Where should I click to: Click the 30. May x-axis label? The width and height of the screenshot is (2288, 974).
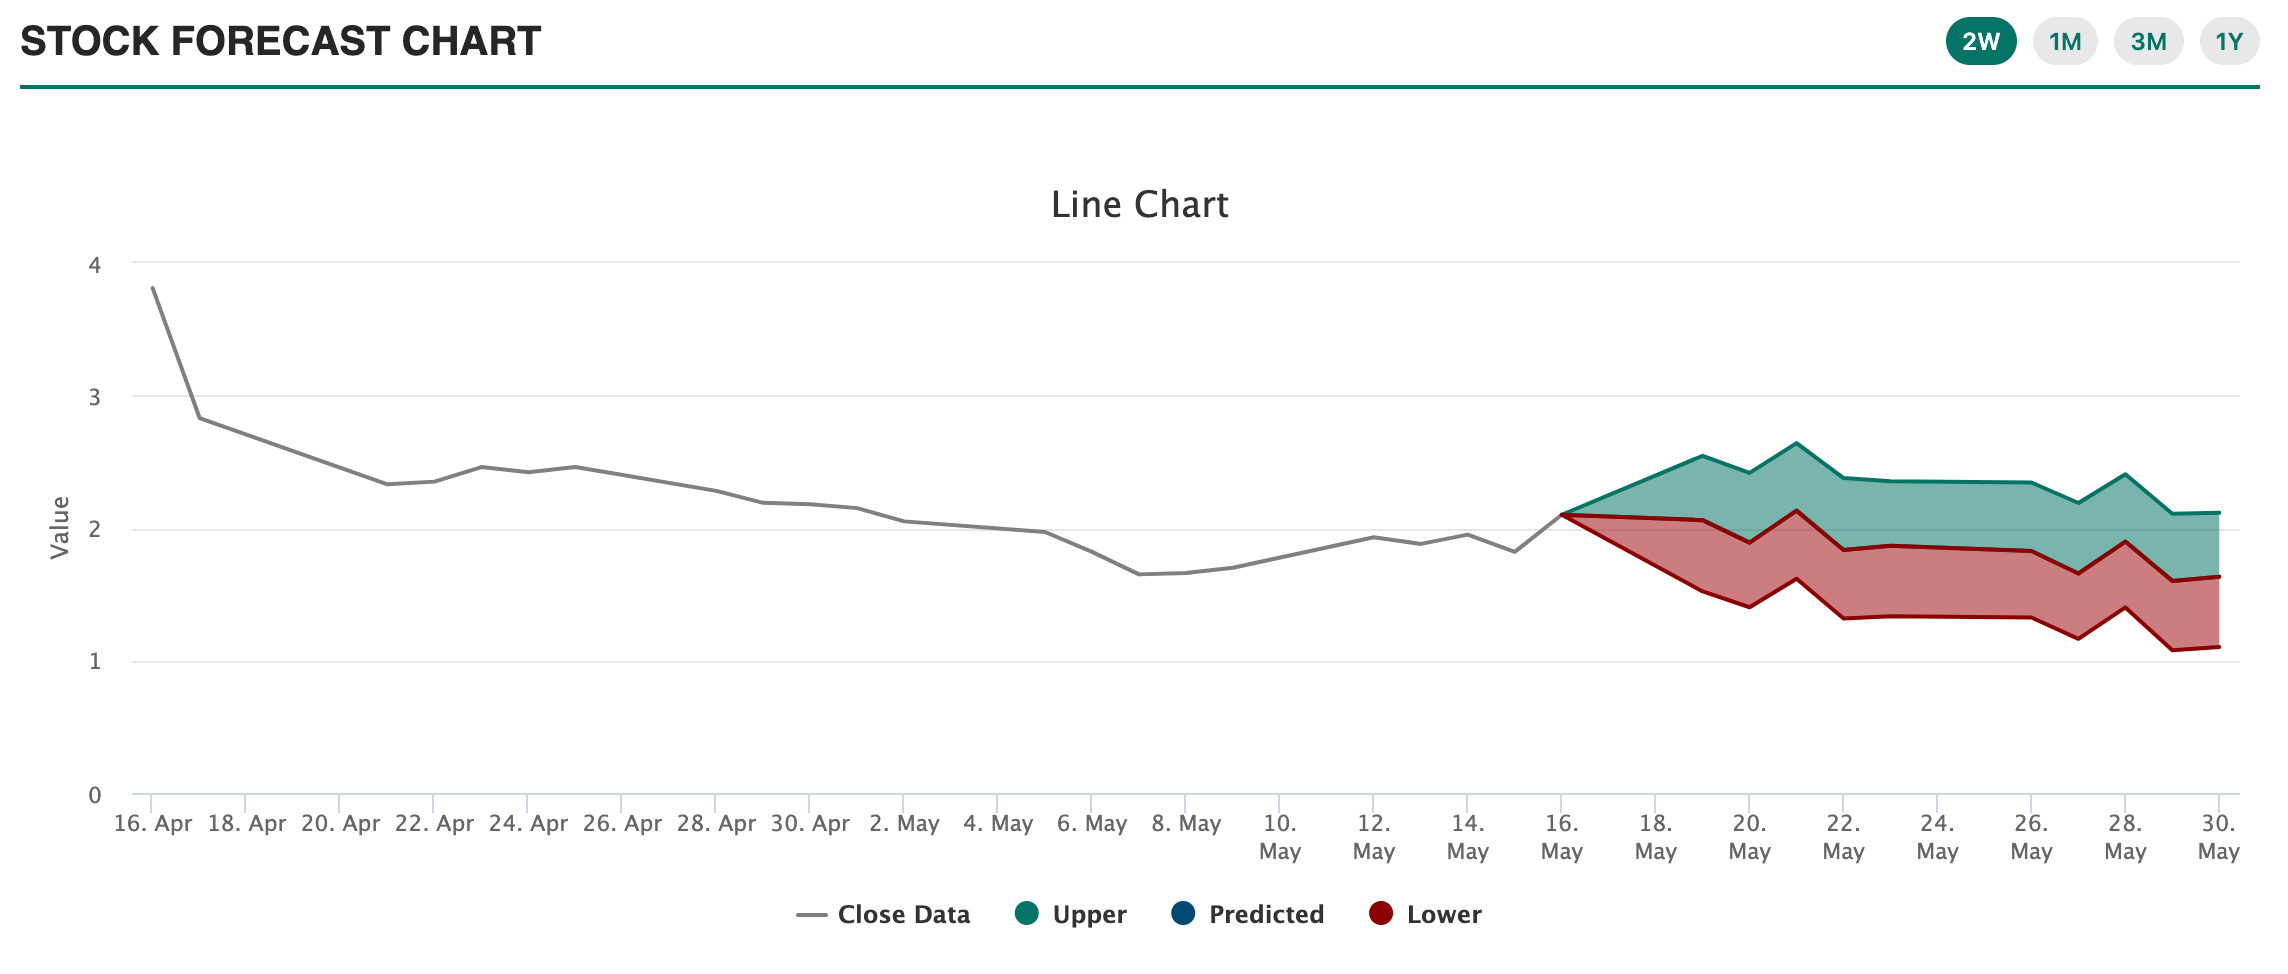(x=2218, y=837)
